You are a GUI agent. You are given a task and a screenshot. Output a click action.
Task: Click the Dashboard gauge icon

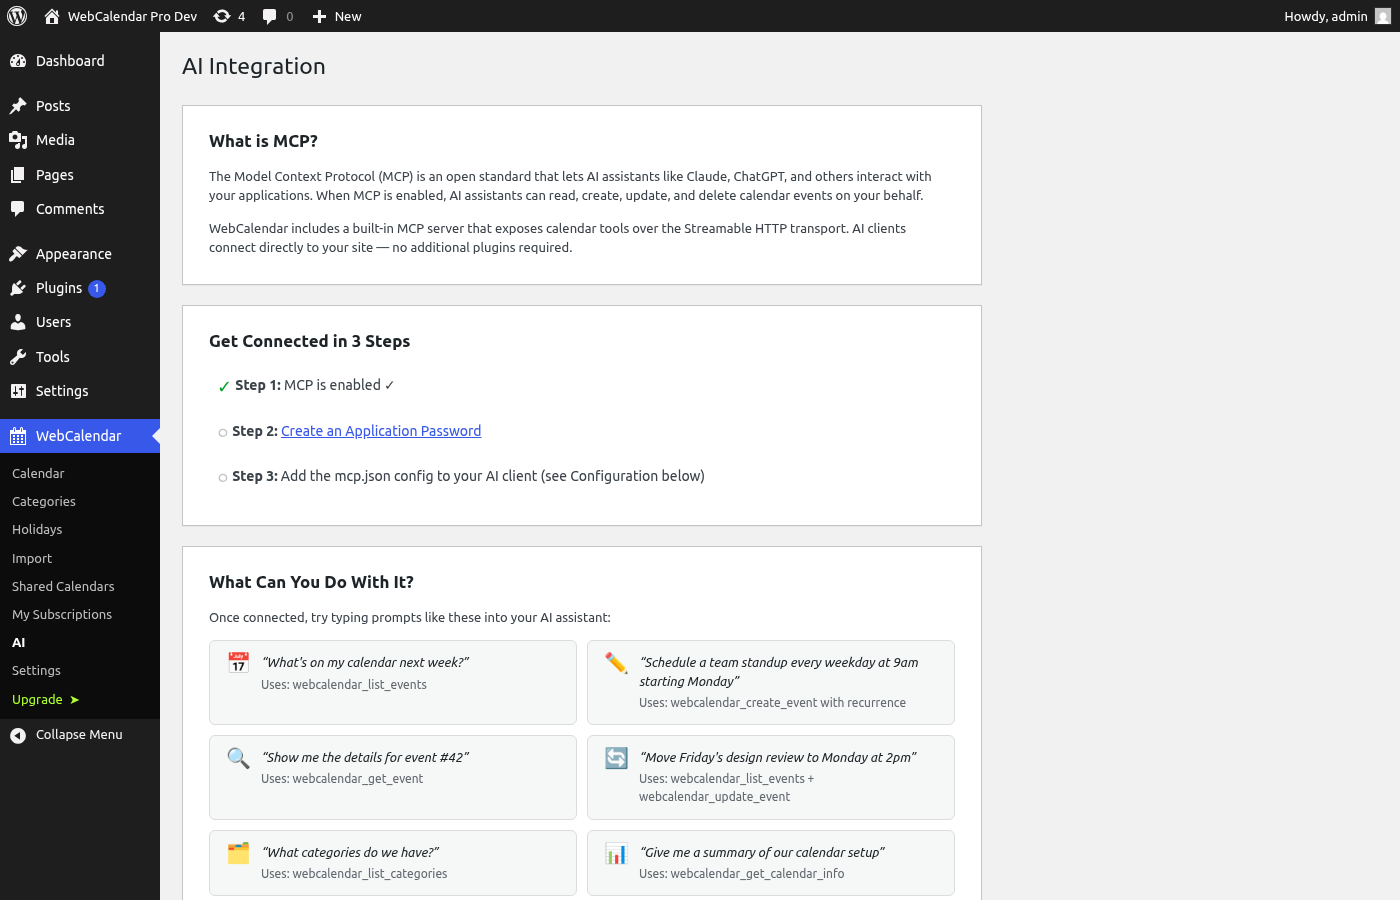(x=18, y=61)
